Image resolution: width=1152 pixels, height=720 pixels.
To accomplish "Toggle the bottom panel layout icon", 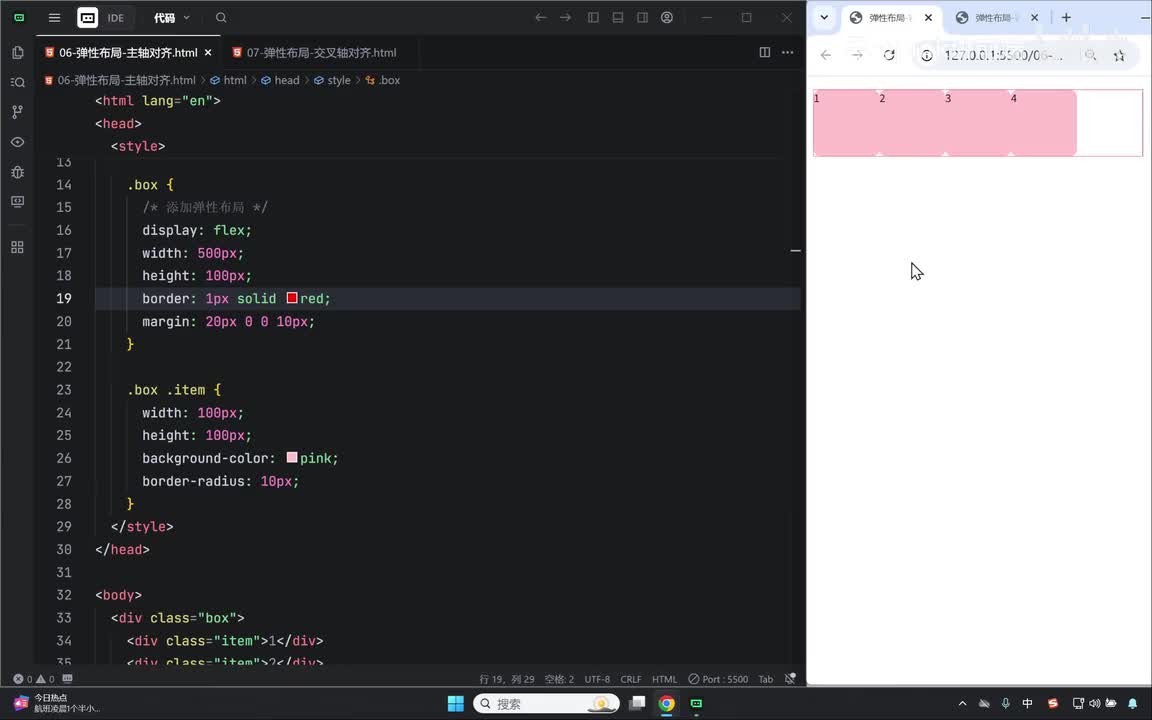I will point(618,18).
